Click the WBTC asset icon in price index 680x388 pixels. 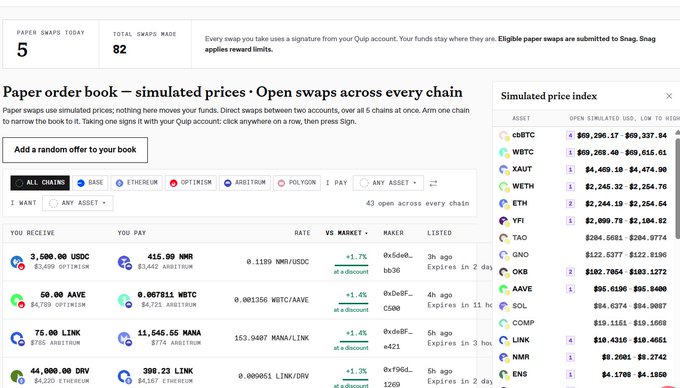pyautogui.click(x=504, y=153)
